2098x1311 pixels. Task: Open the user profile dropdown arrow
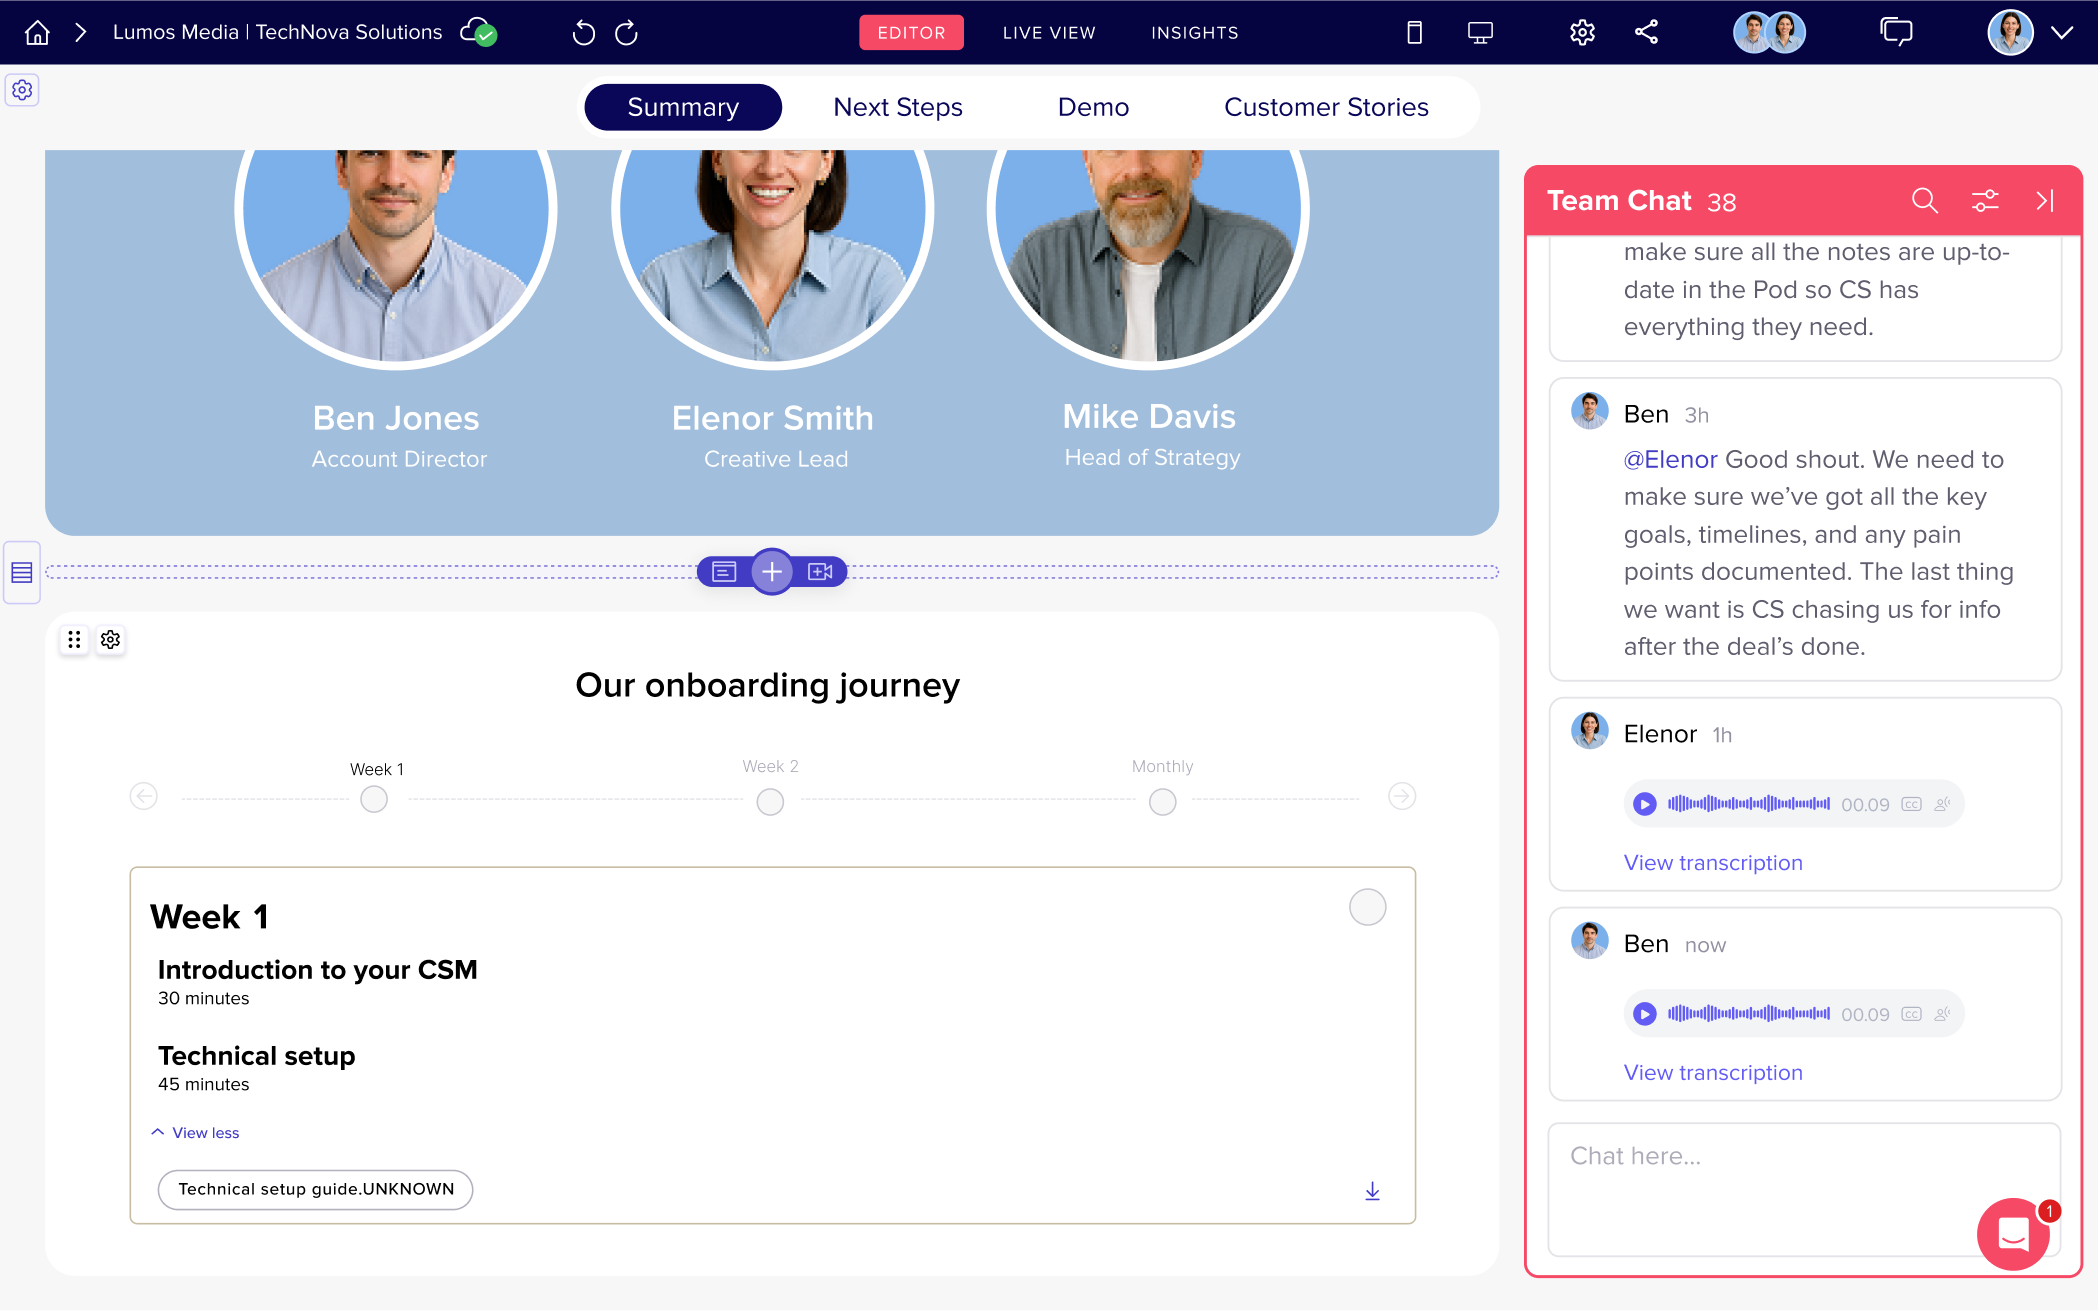tap(2062, 33)
